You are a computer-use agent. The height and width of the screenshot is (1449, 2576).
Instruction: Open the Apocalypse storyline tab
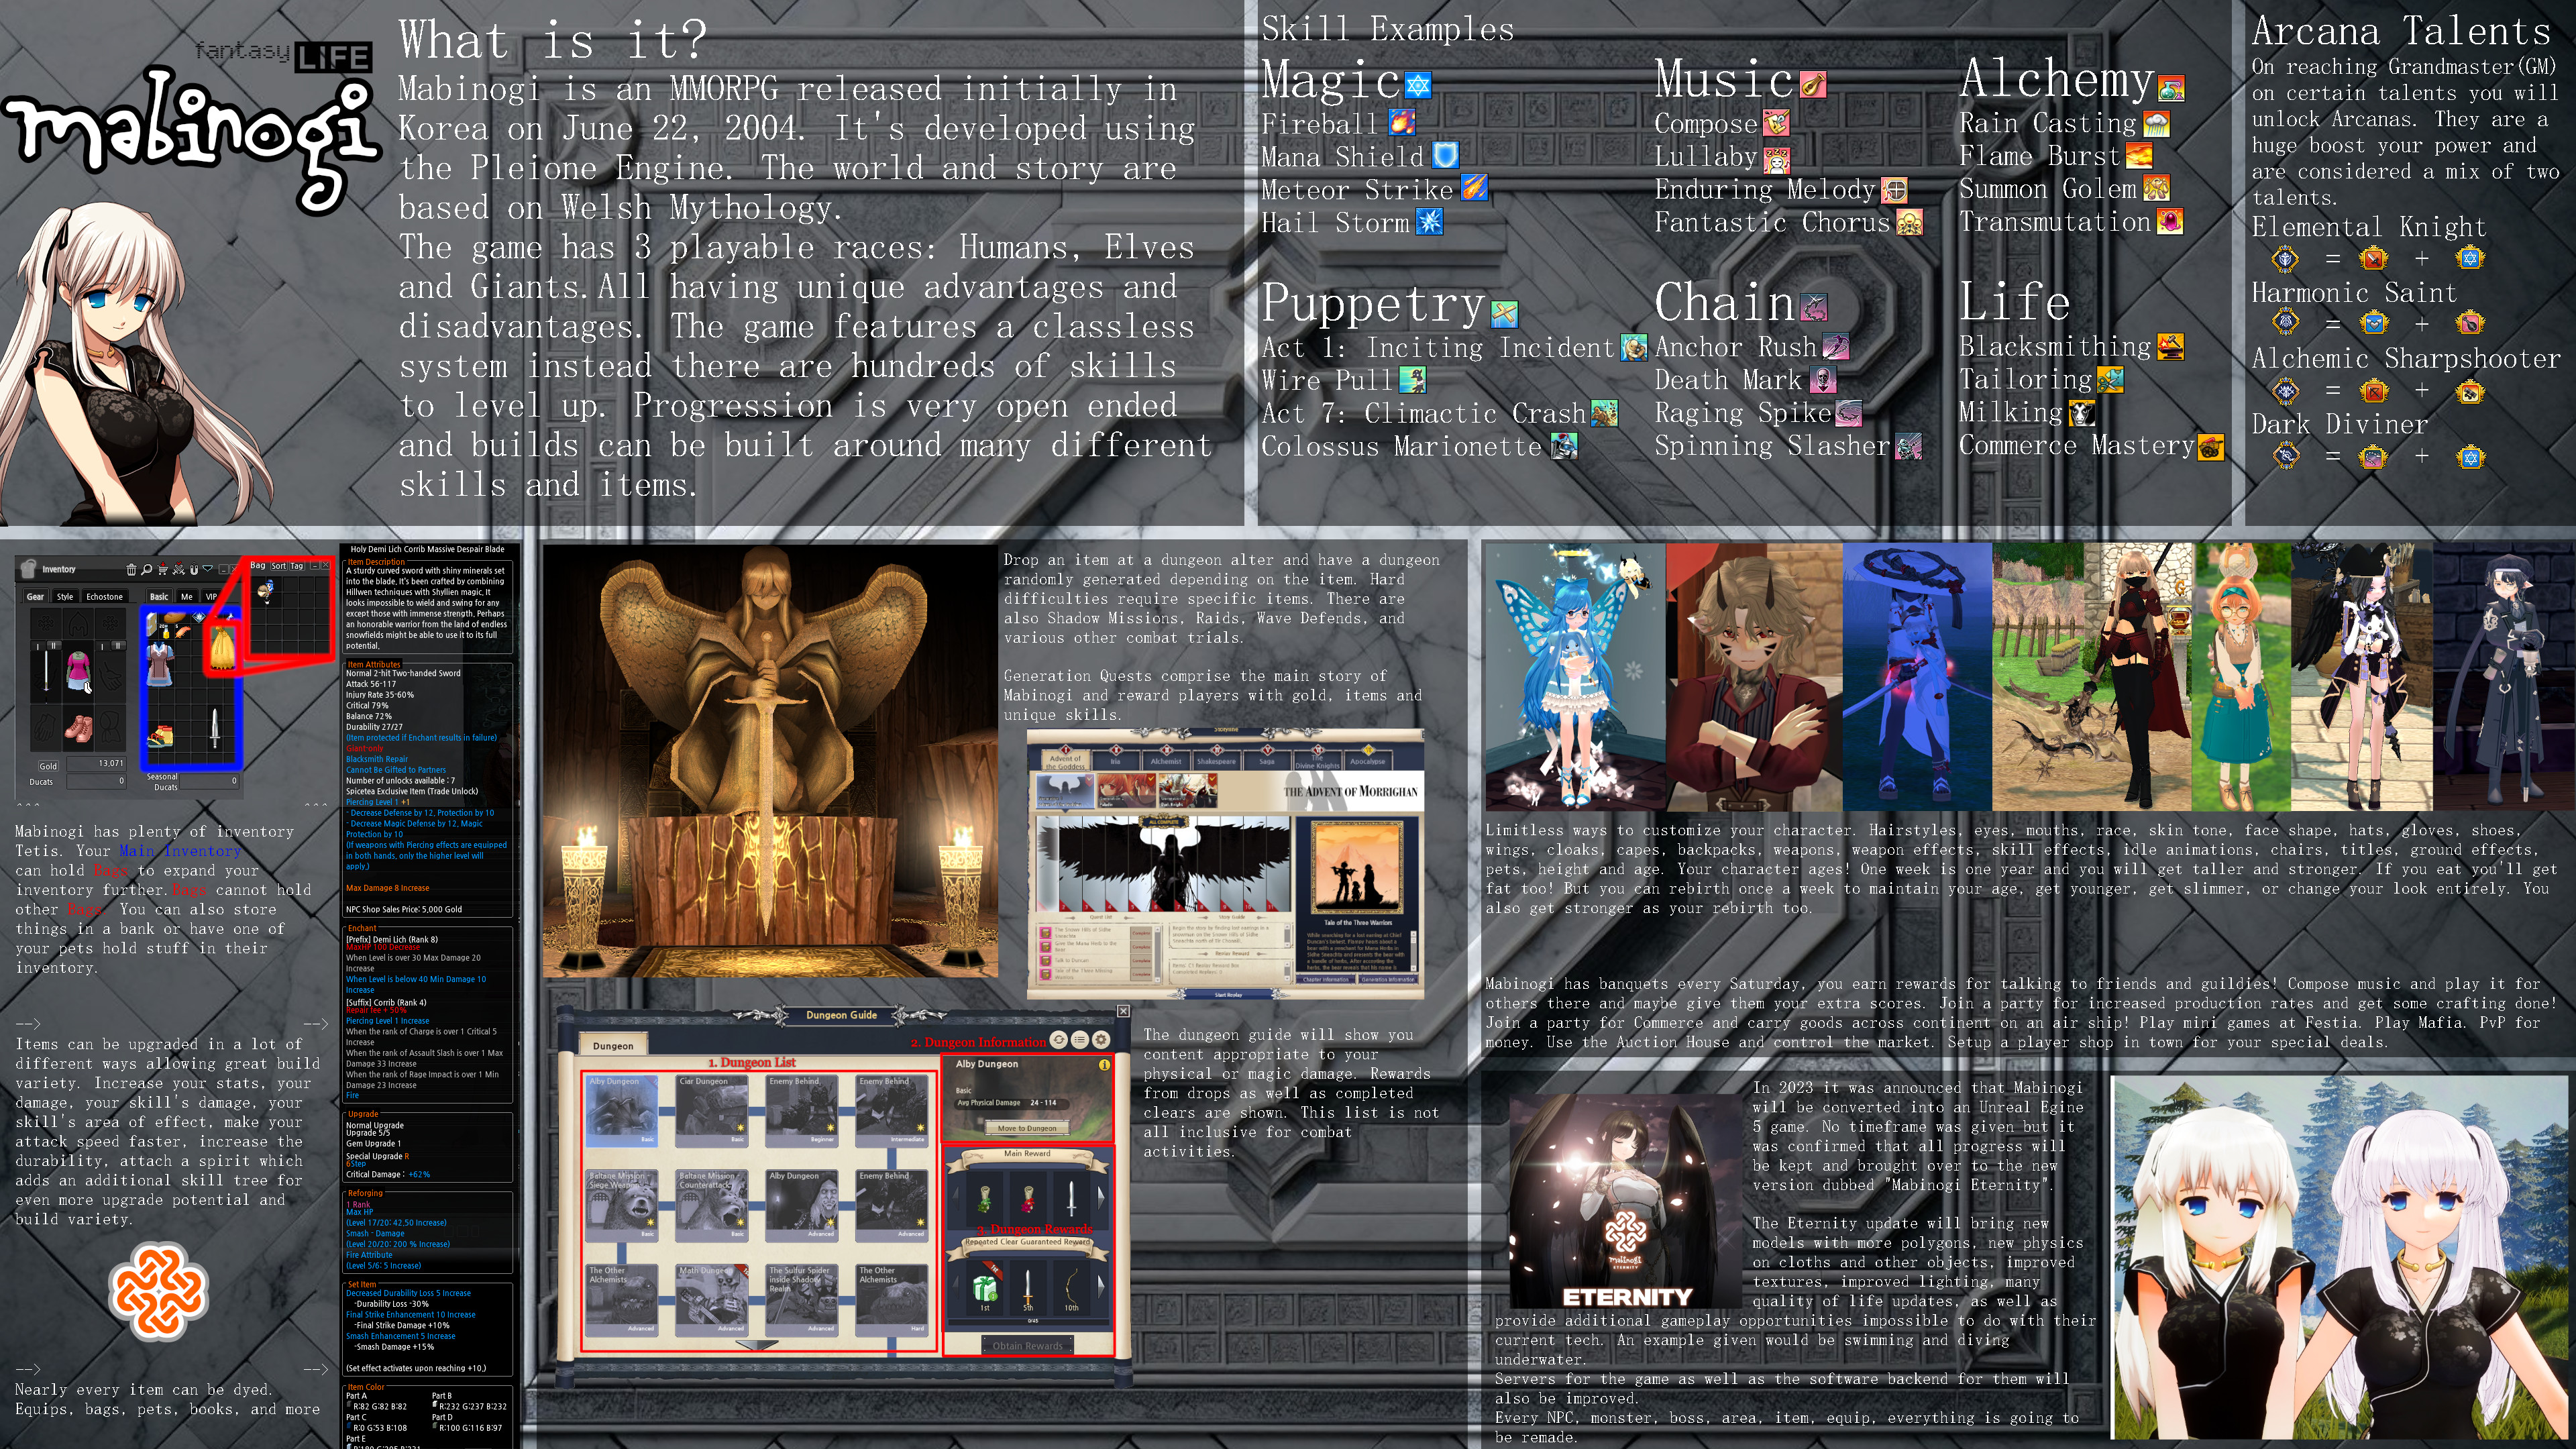coord(1369,761)
